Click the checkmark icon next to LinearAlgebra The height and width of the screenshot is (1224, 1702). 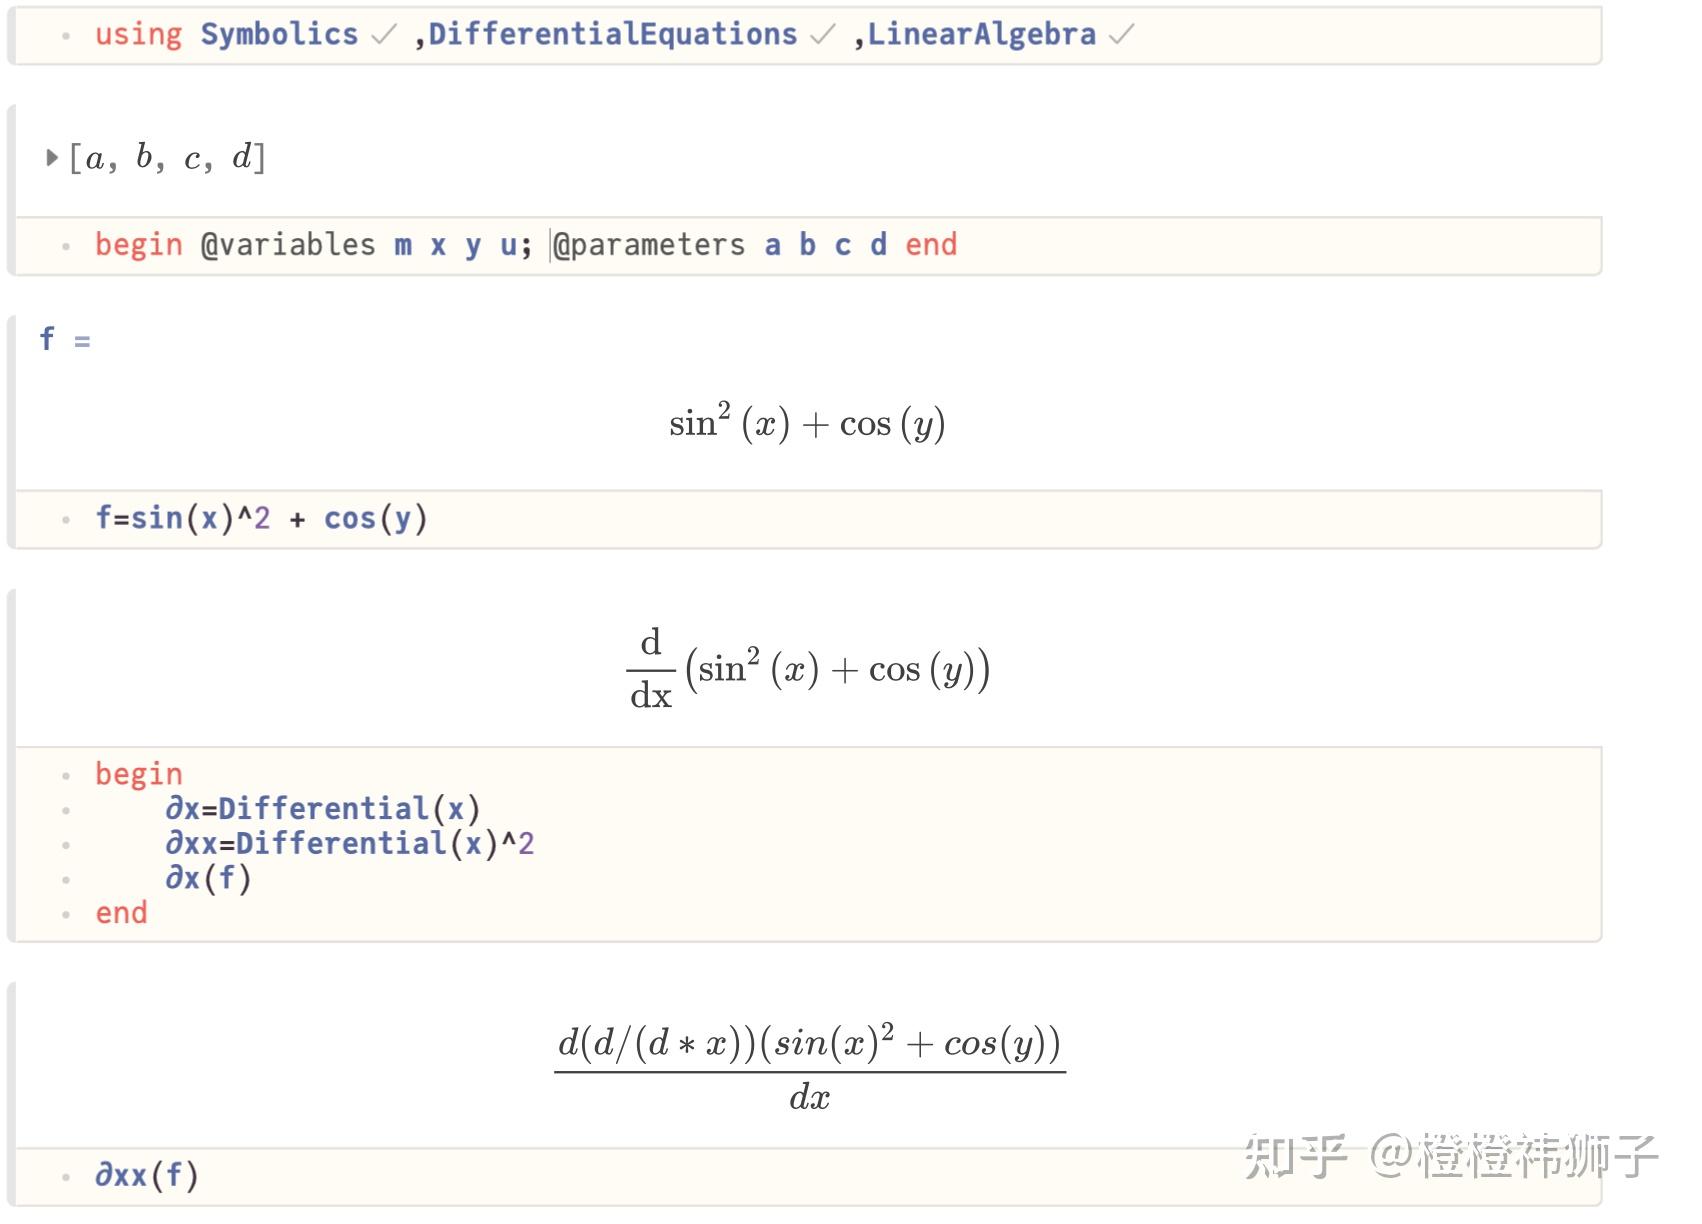(1121, 35)
